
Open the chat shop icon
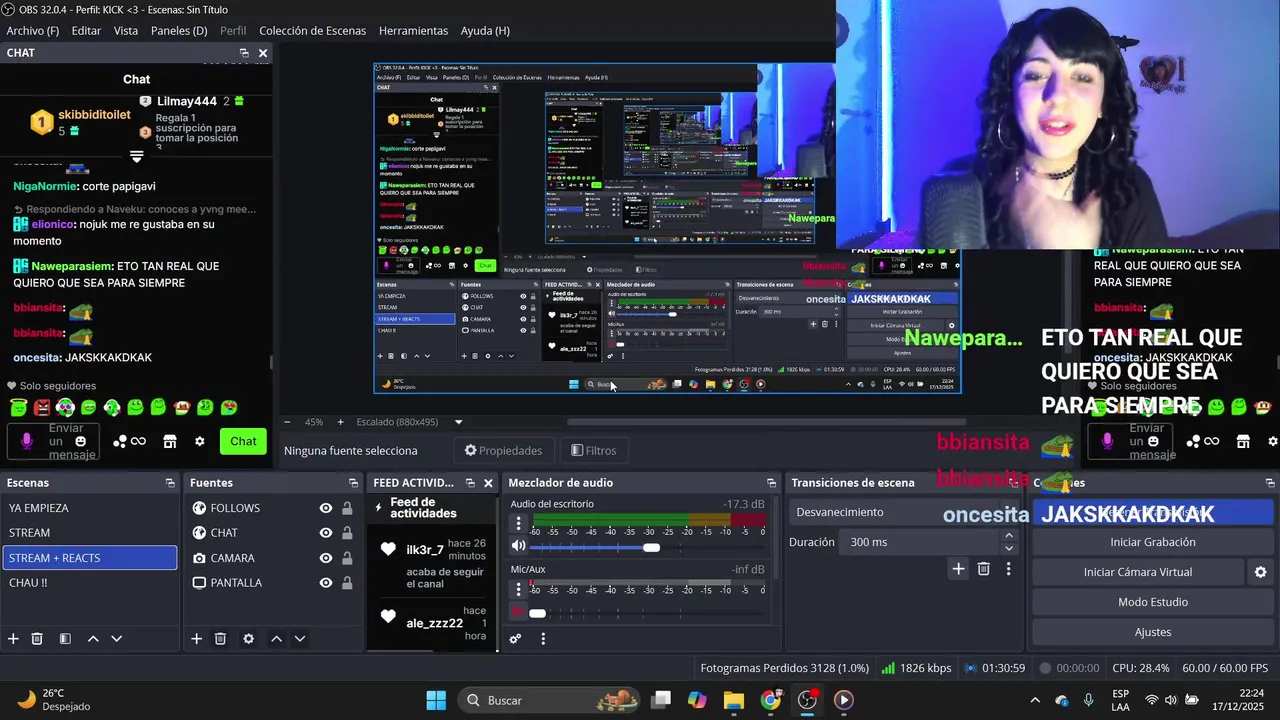tap(170, 441)
